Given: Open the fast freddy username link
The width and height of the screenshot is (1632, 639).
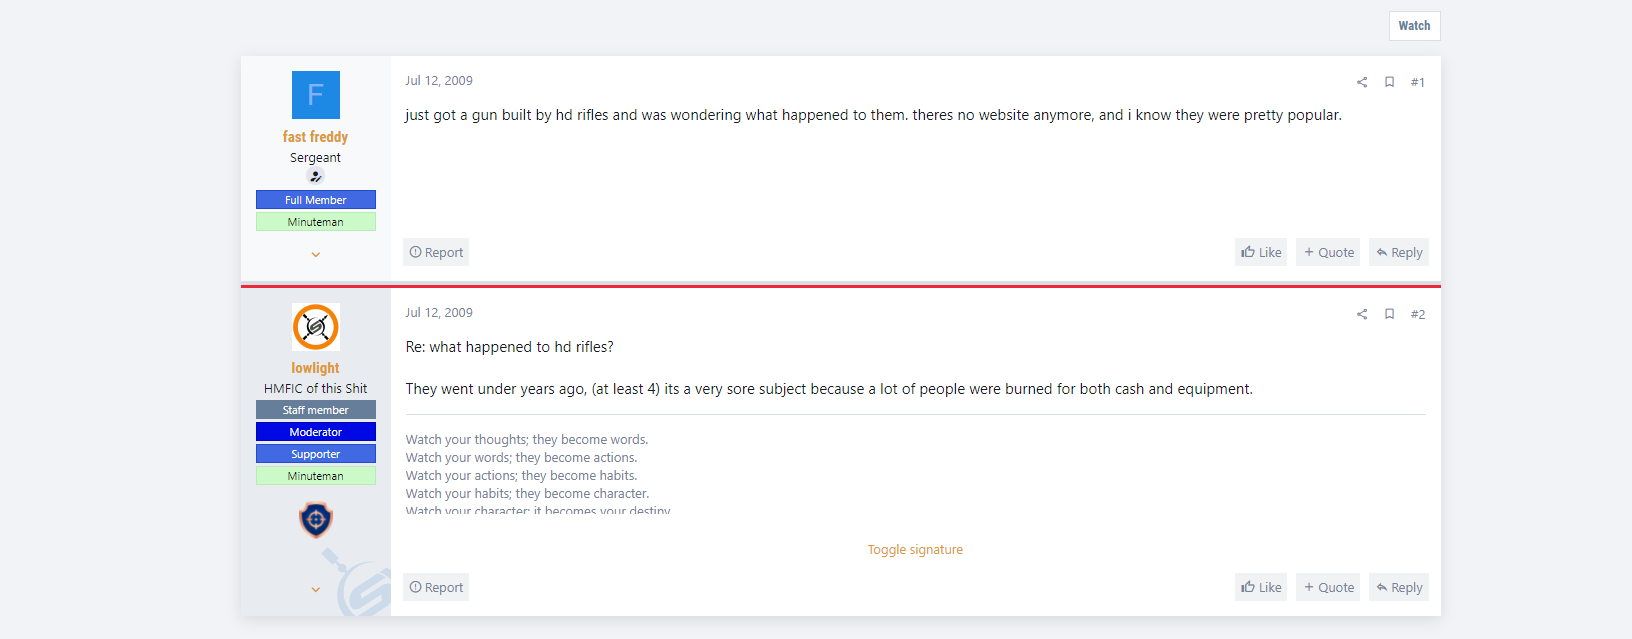Looking at the screenshot, I should click(x=315, y=137).
